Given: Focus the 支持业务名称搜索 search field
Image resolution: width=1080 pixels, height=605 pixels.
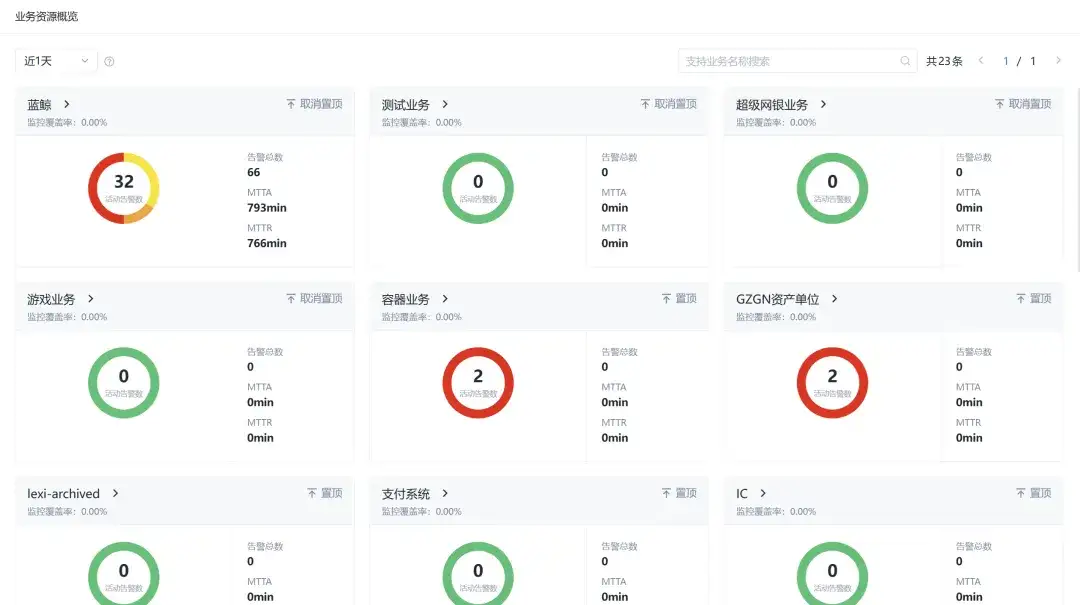Looking at the screenshot, I should click(797, 61).
